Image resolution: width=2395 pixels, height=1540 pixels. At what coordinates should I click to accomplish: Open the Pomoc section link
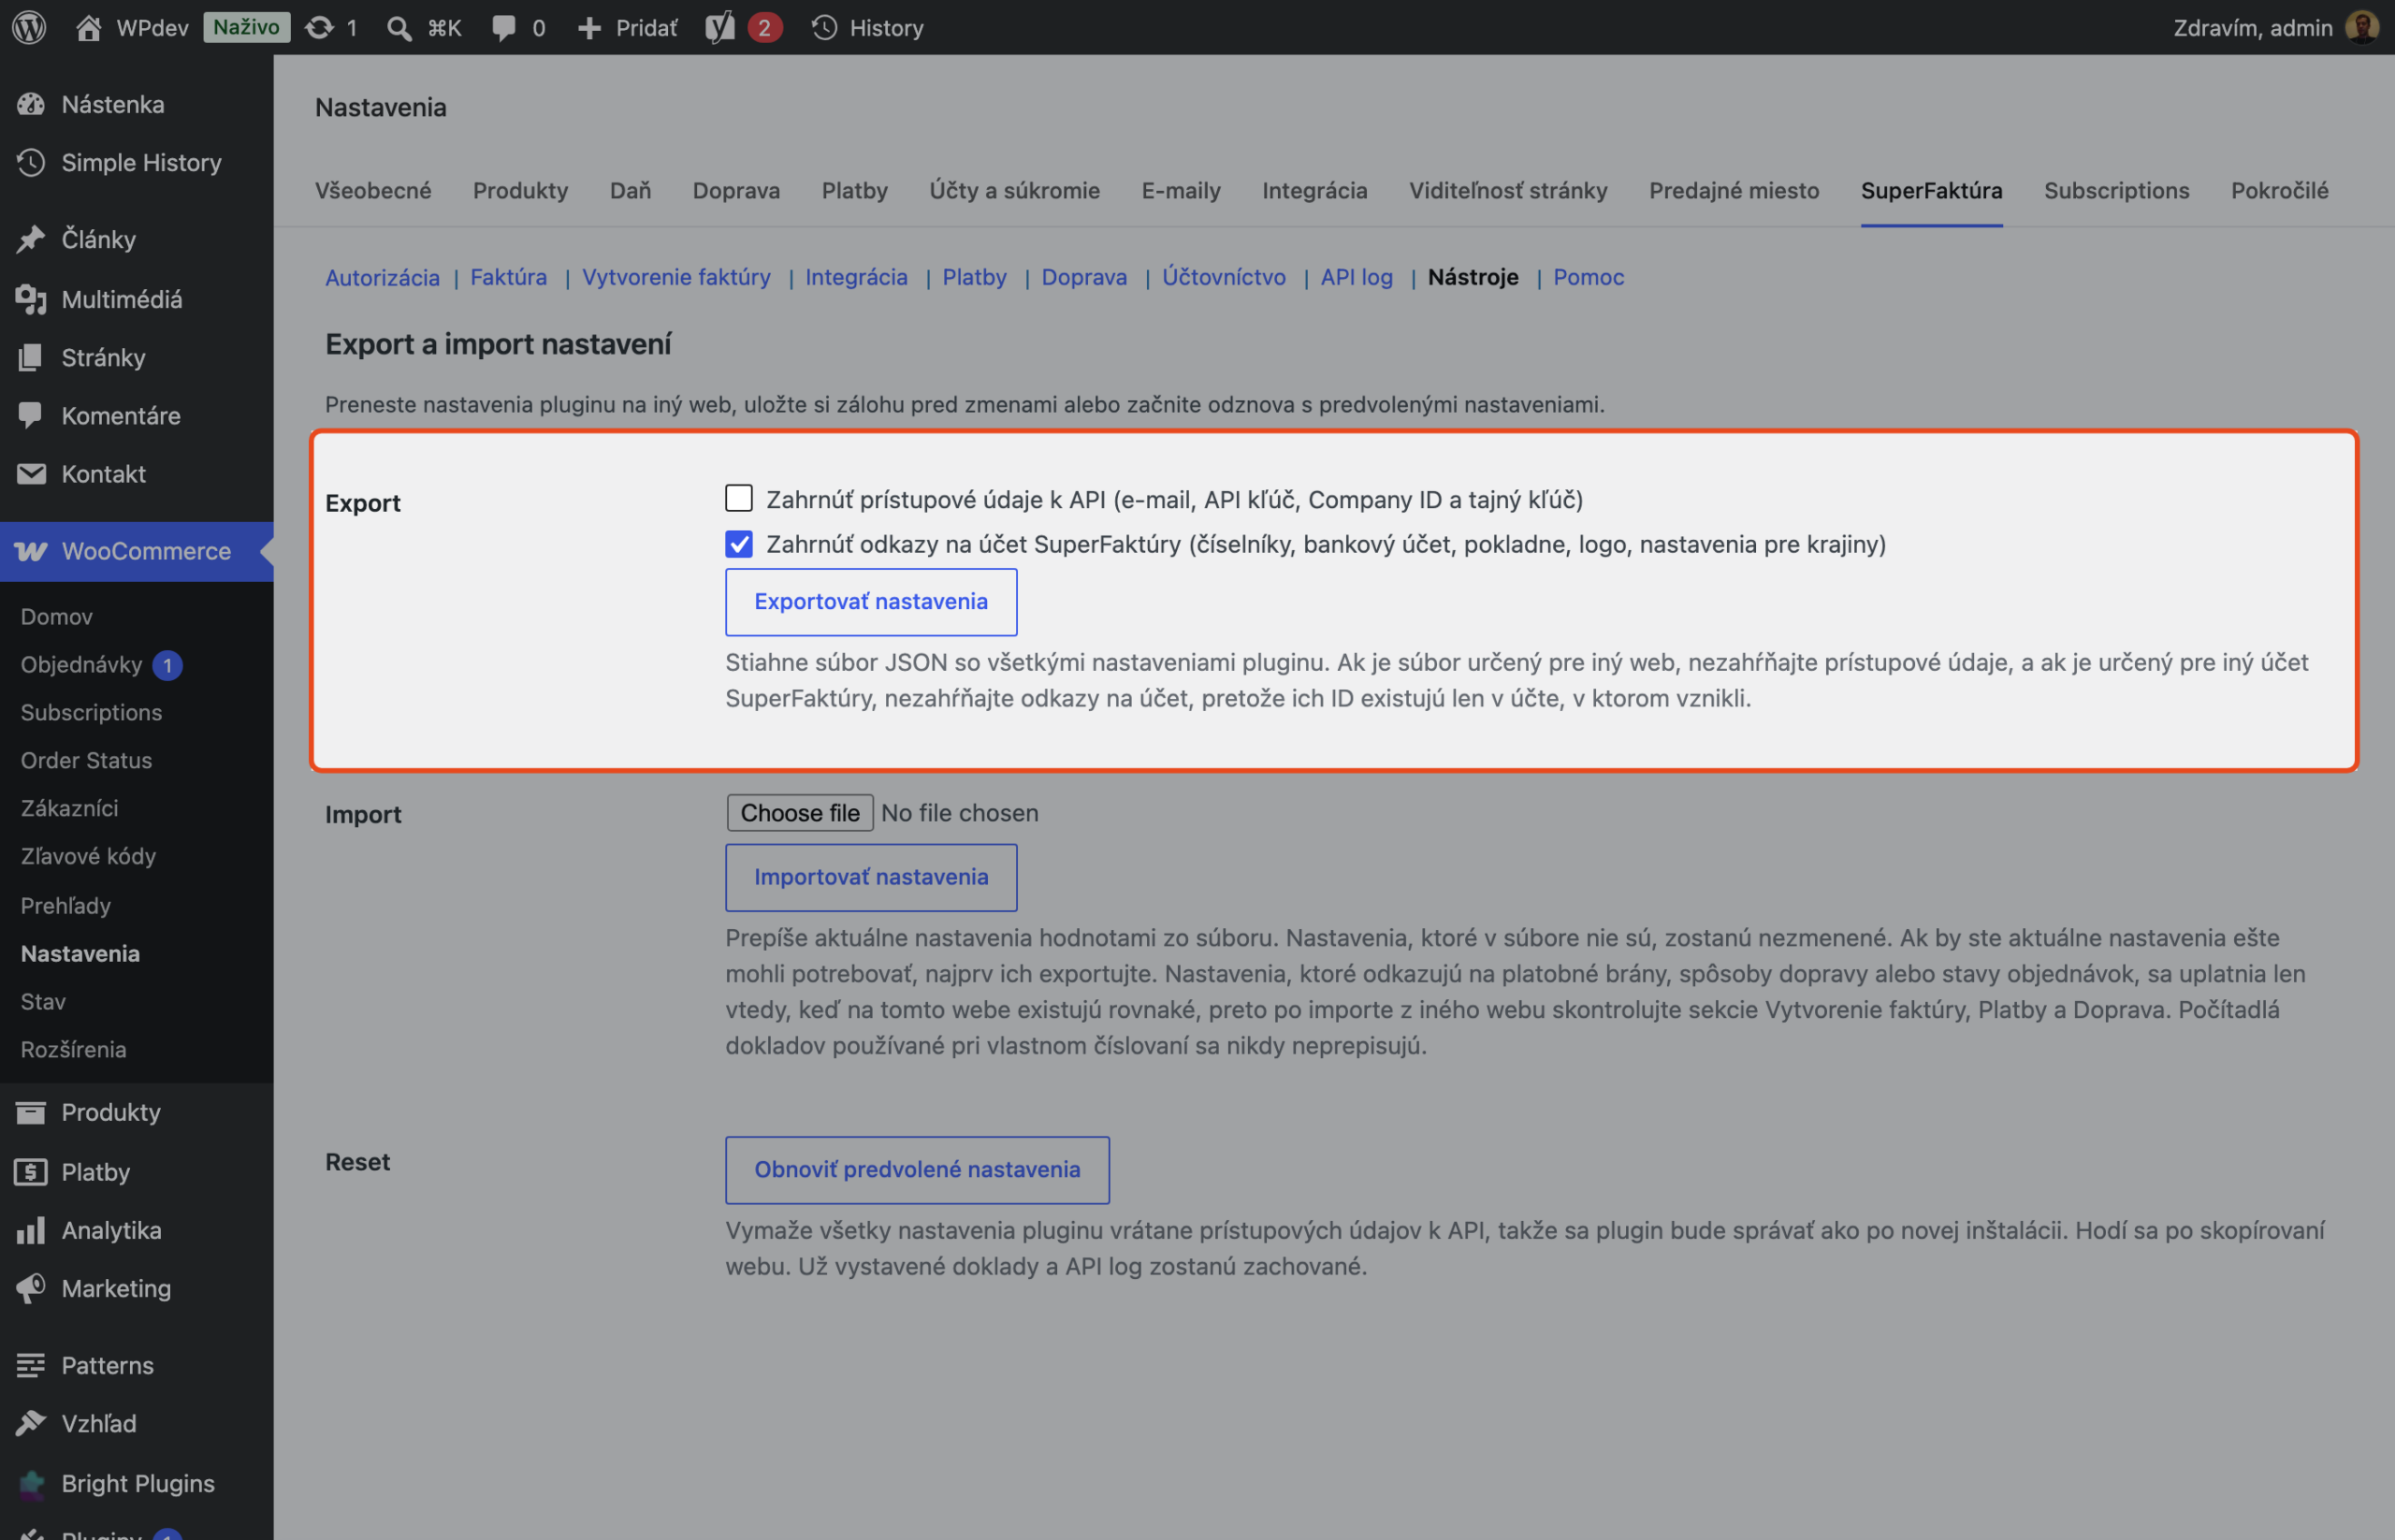pyautogui.click(x=1588, y=277)
